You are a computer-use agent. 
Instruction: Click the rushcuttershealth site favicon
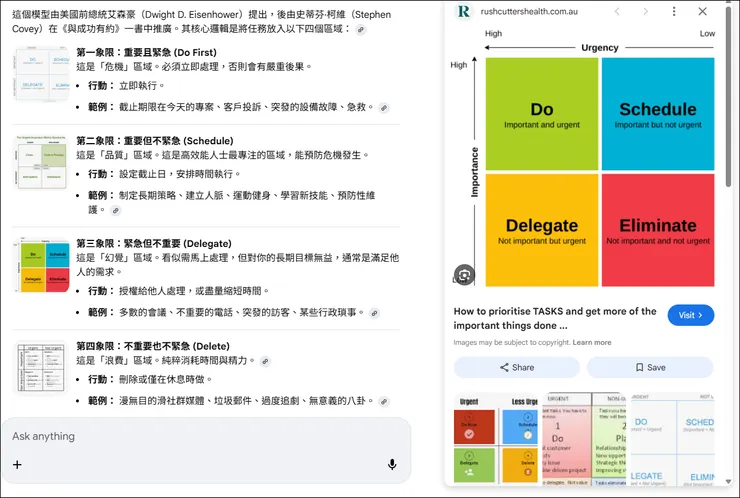(464, 11)
